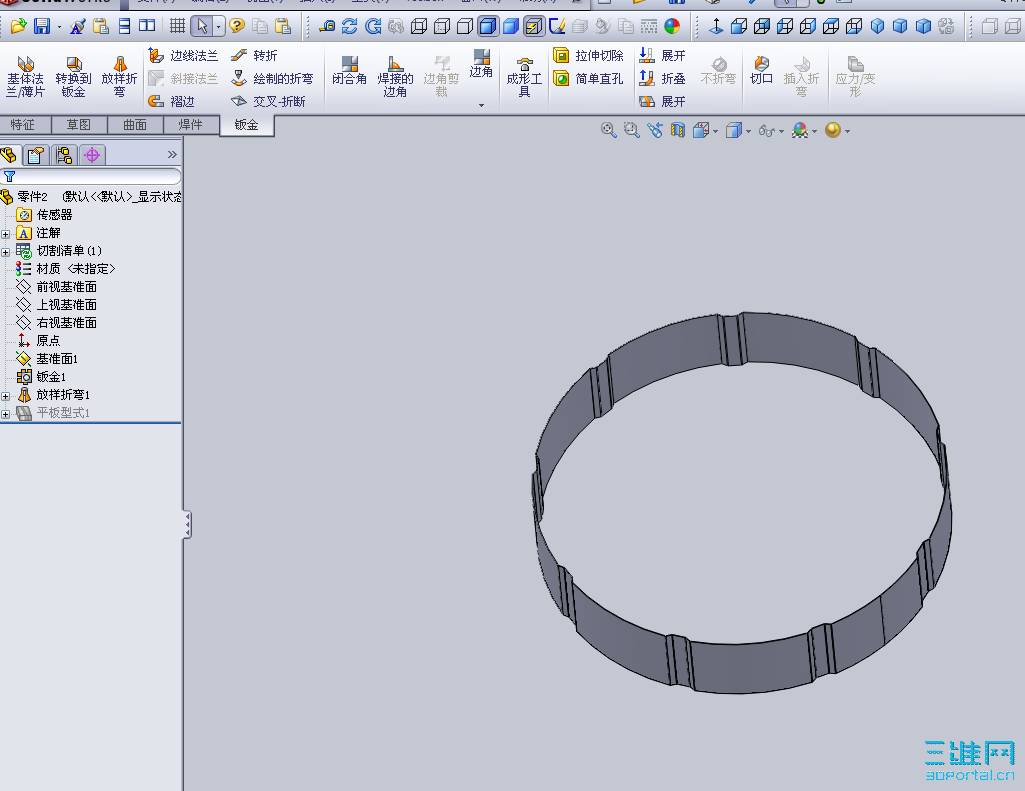Open View Orientation dropdown
This screenshot has width=1025, height=791.
(x=716, y=131)
